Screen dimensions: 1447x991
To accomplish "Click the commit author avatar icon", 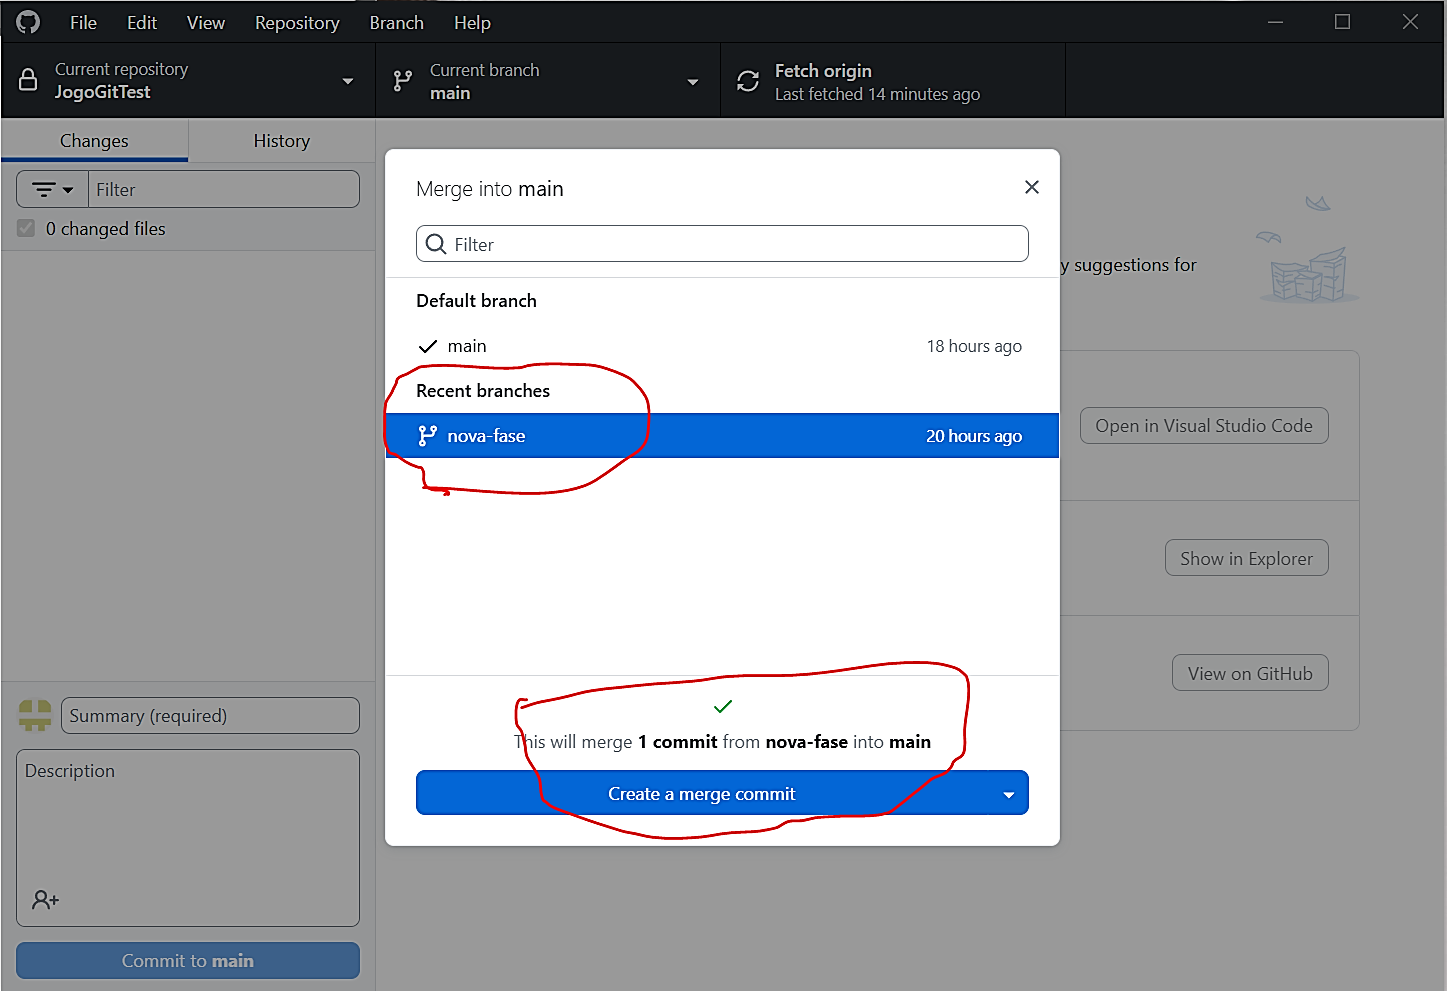I will (x=35, y=715).
